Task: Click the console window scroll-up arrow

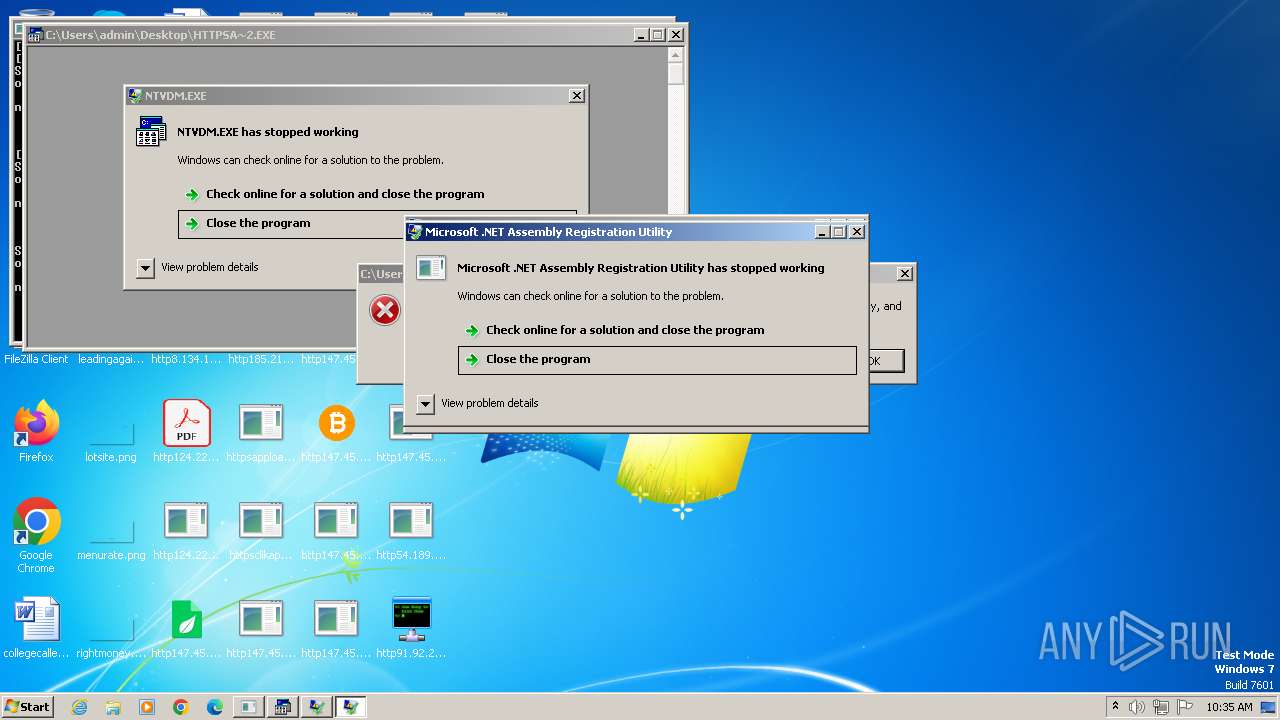Action: [x=676, y=54]
